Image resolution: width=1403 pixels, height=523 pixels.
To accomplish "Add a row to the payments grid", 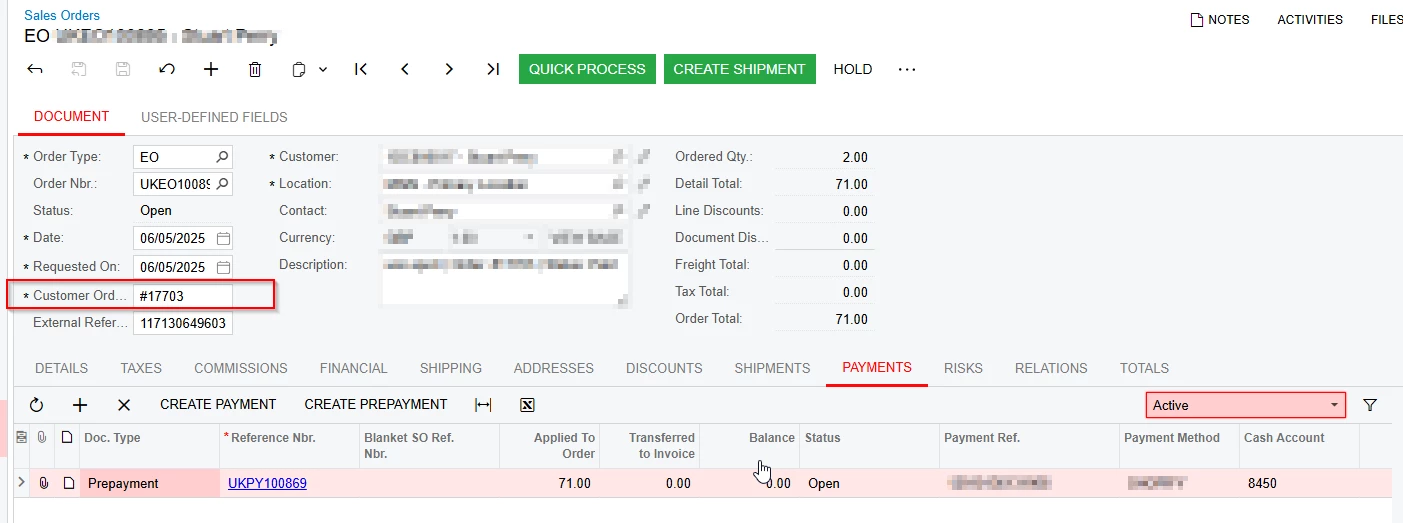I will click(x=80, y=405).
